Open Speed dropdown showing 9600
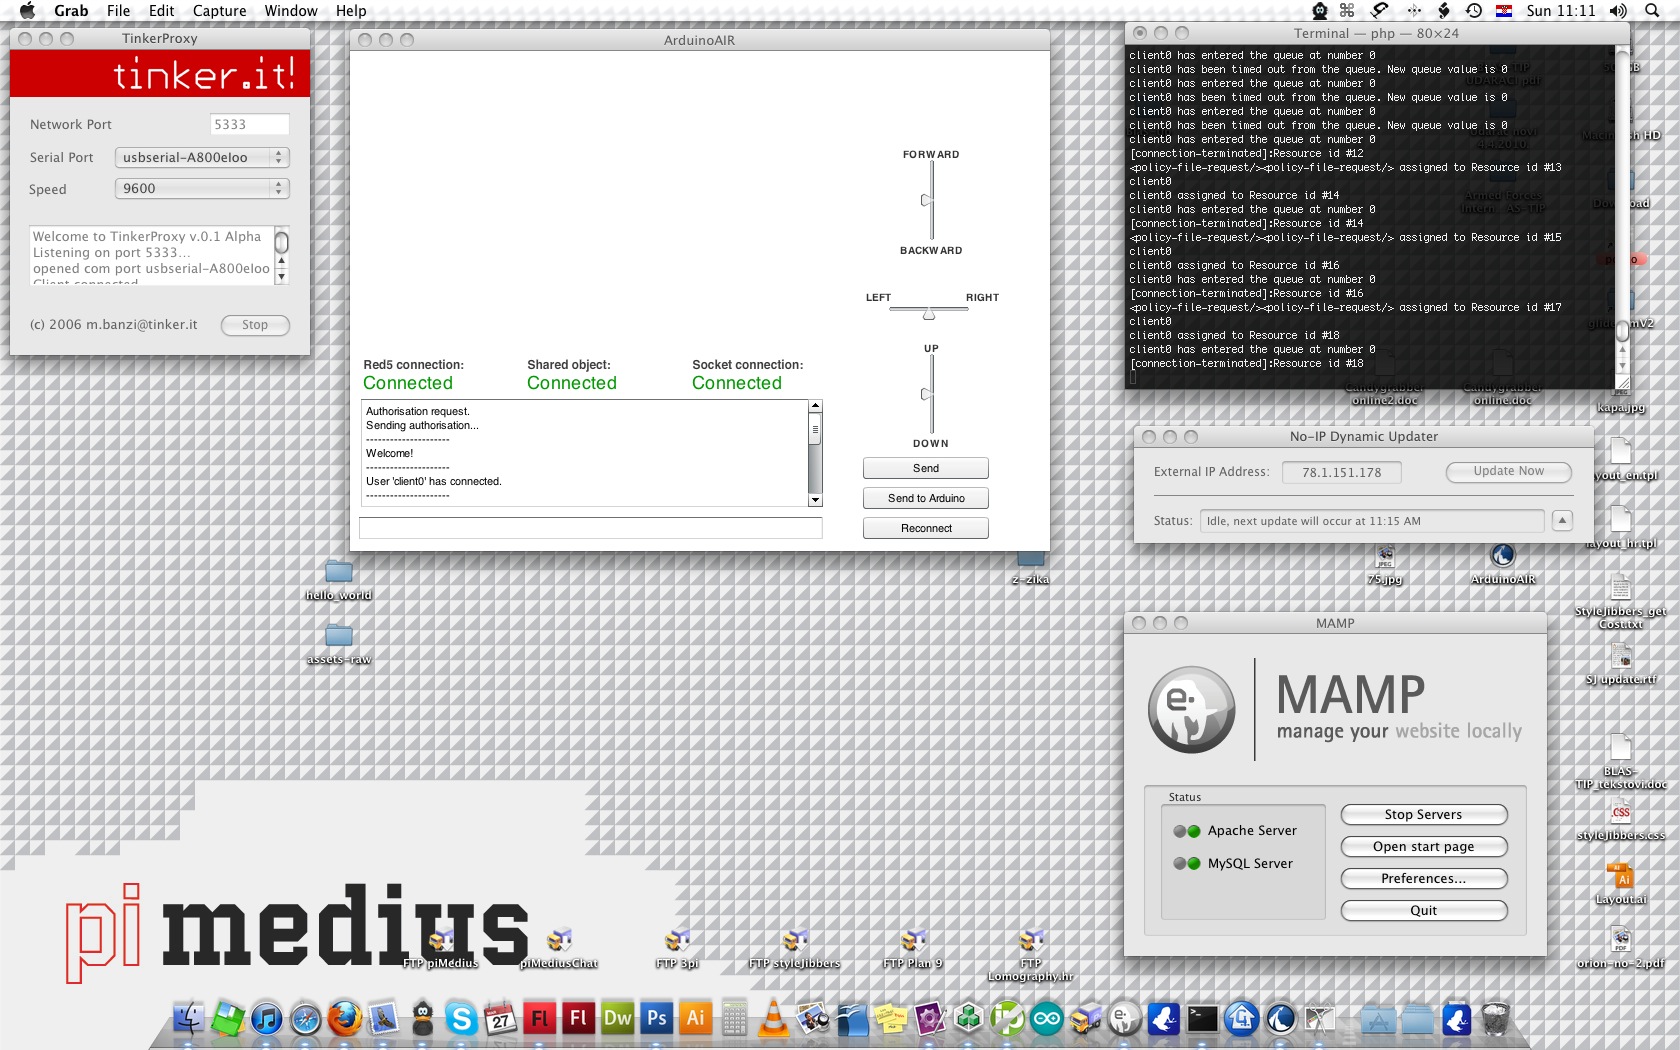This screenshot has width=1680, height=1050. (202, 188)
